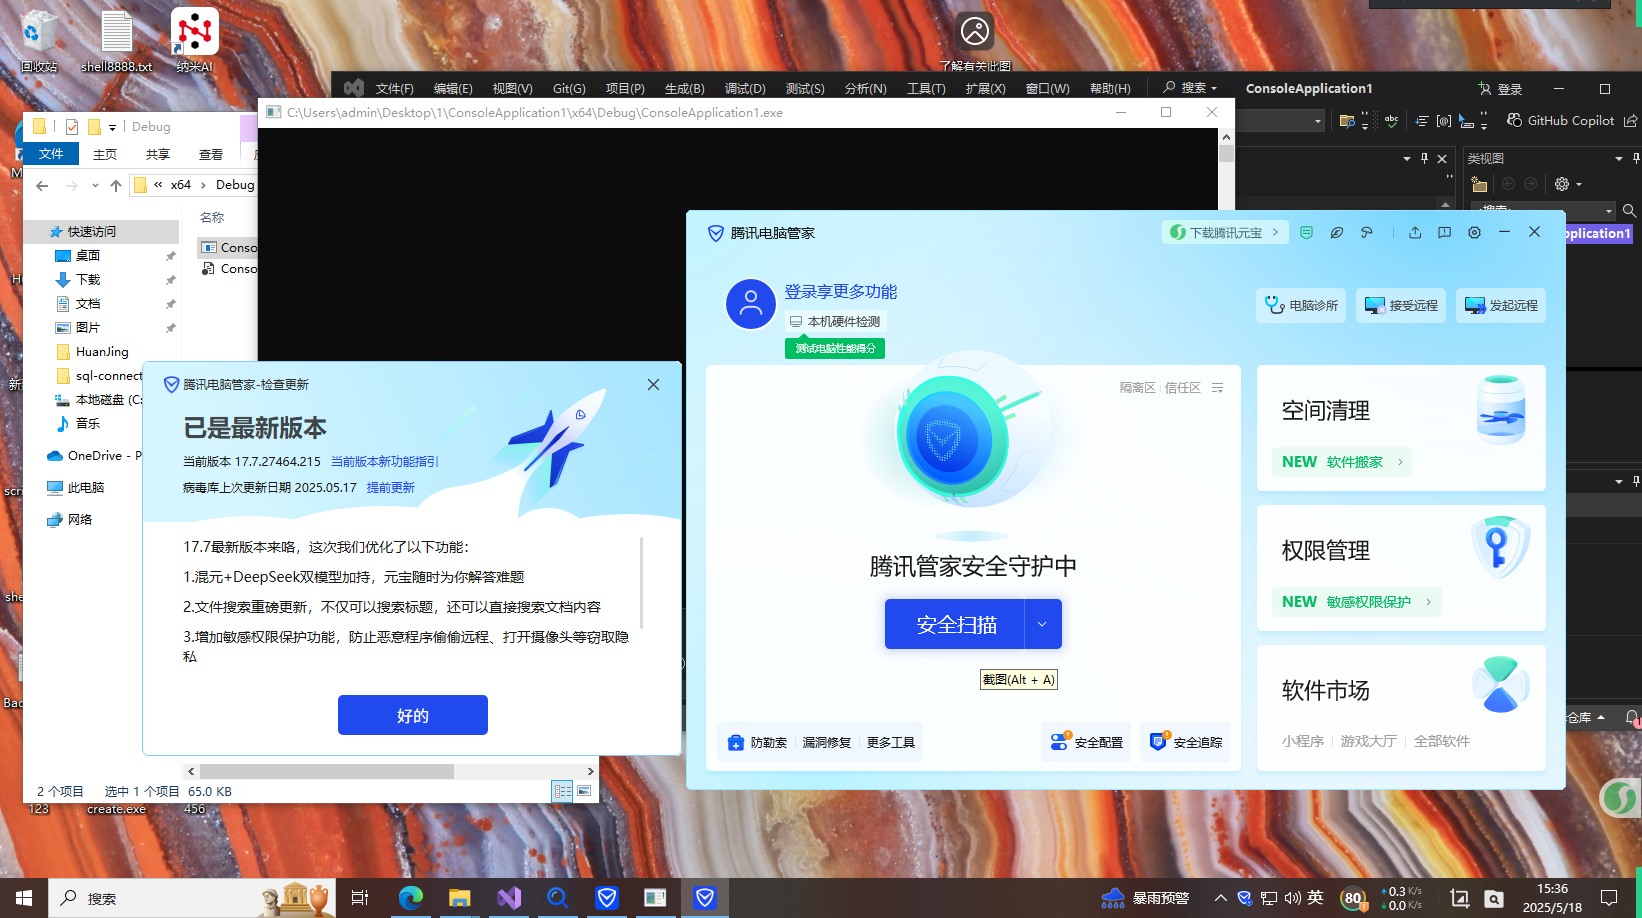Open the quick access toolbar dropdown in Explorer
Image resolution: width=1642 pixels, height=918 pixels.
pyautogui.click(x=112, y=128)
